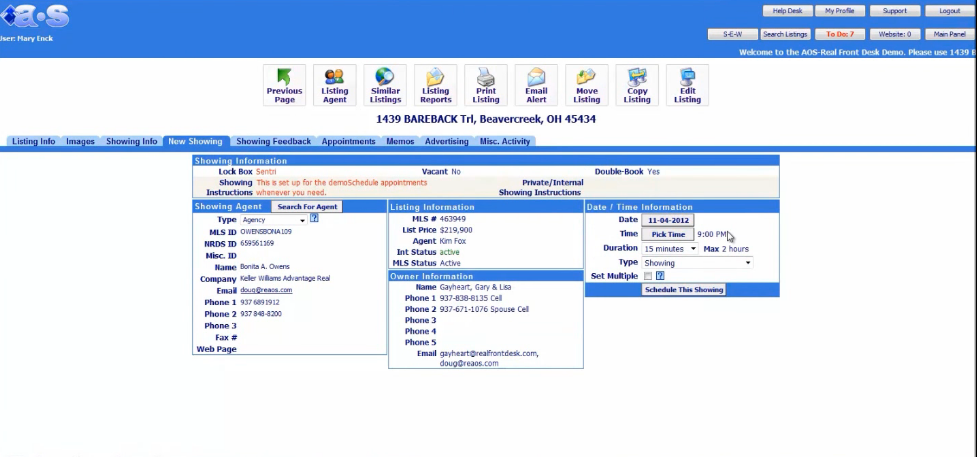The height and width of the screenshot is (457, 977).
Task: Open the Showing Feedback tab
Action: click(274, 142)
